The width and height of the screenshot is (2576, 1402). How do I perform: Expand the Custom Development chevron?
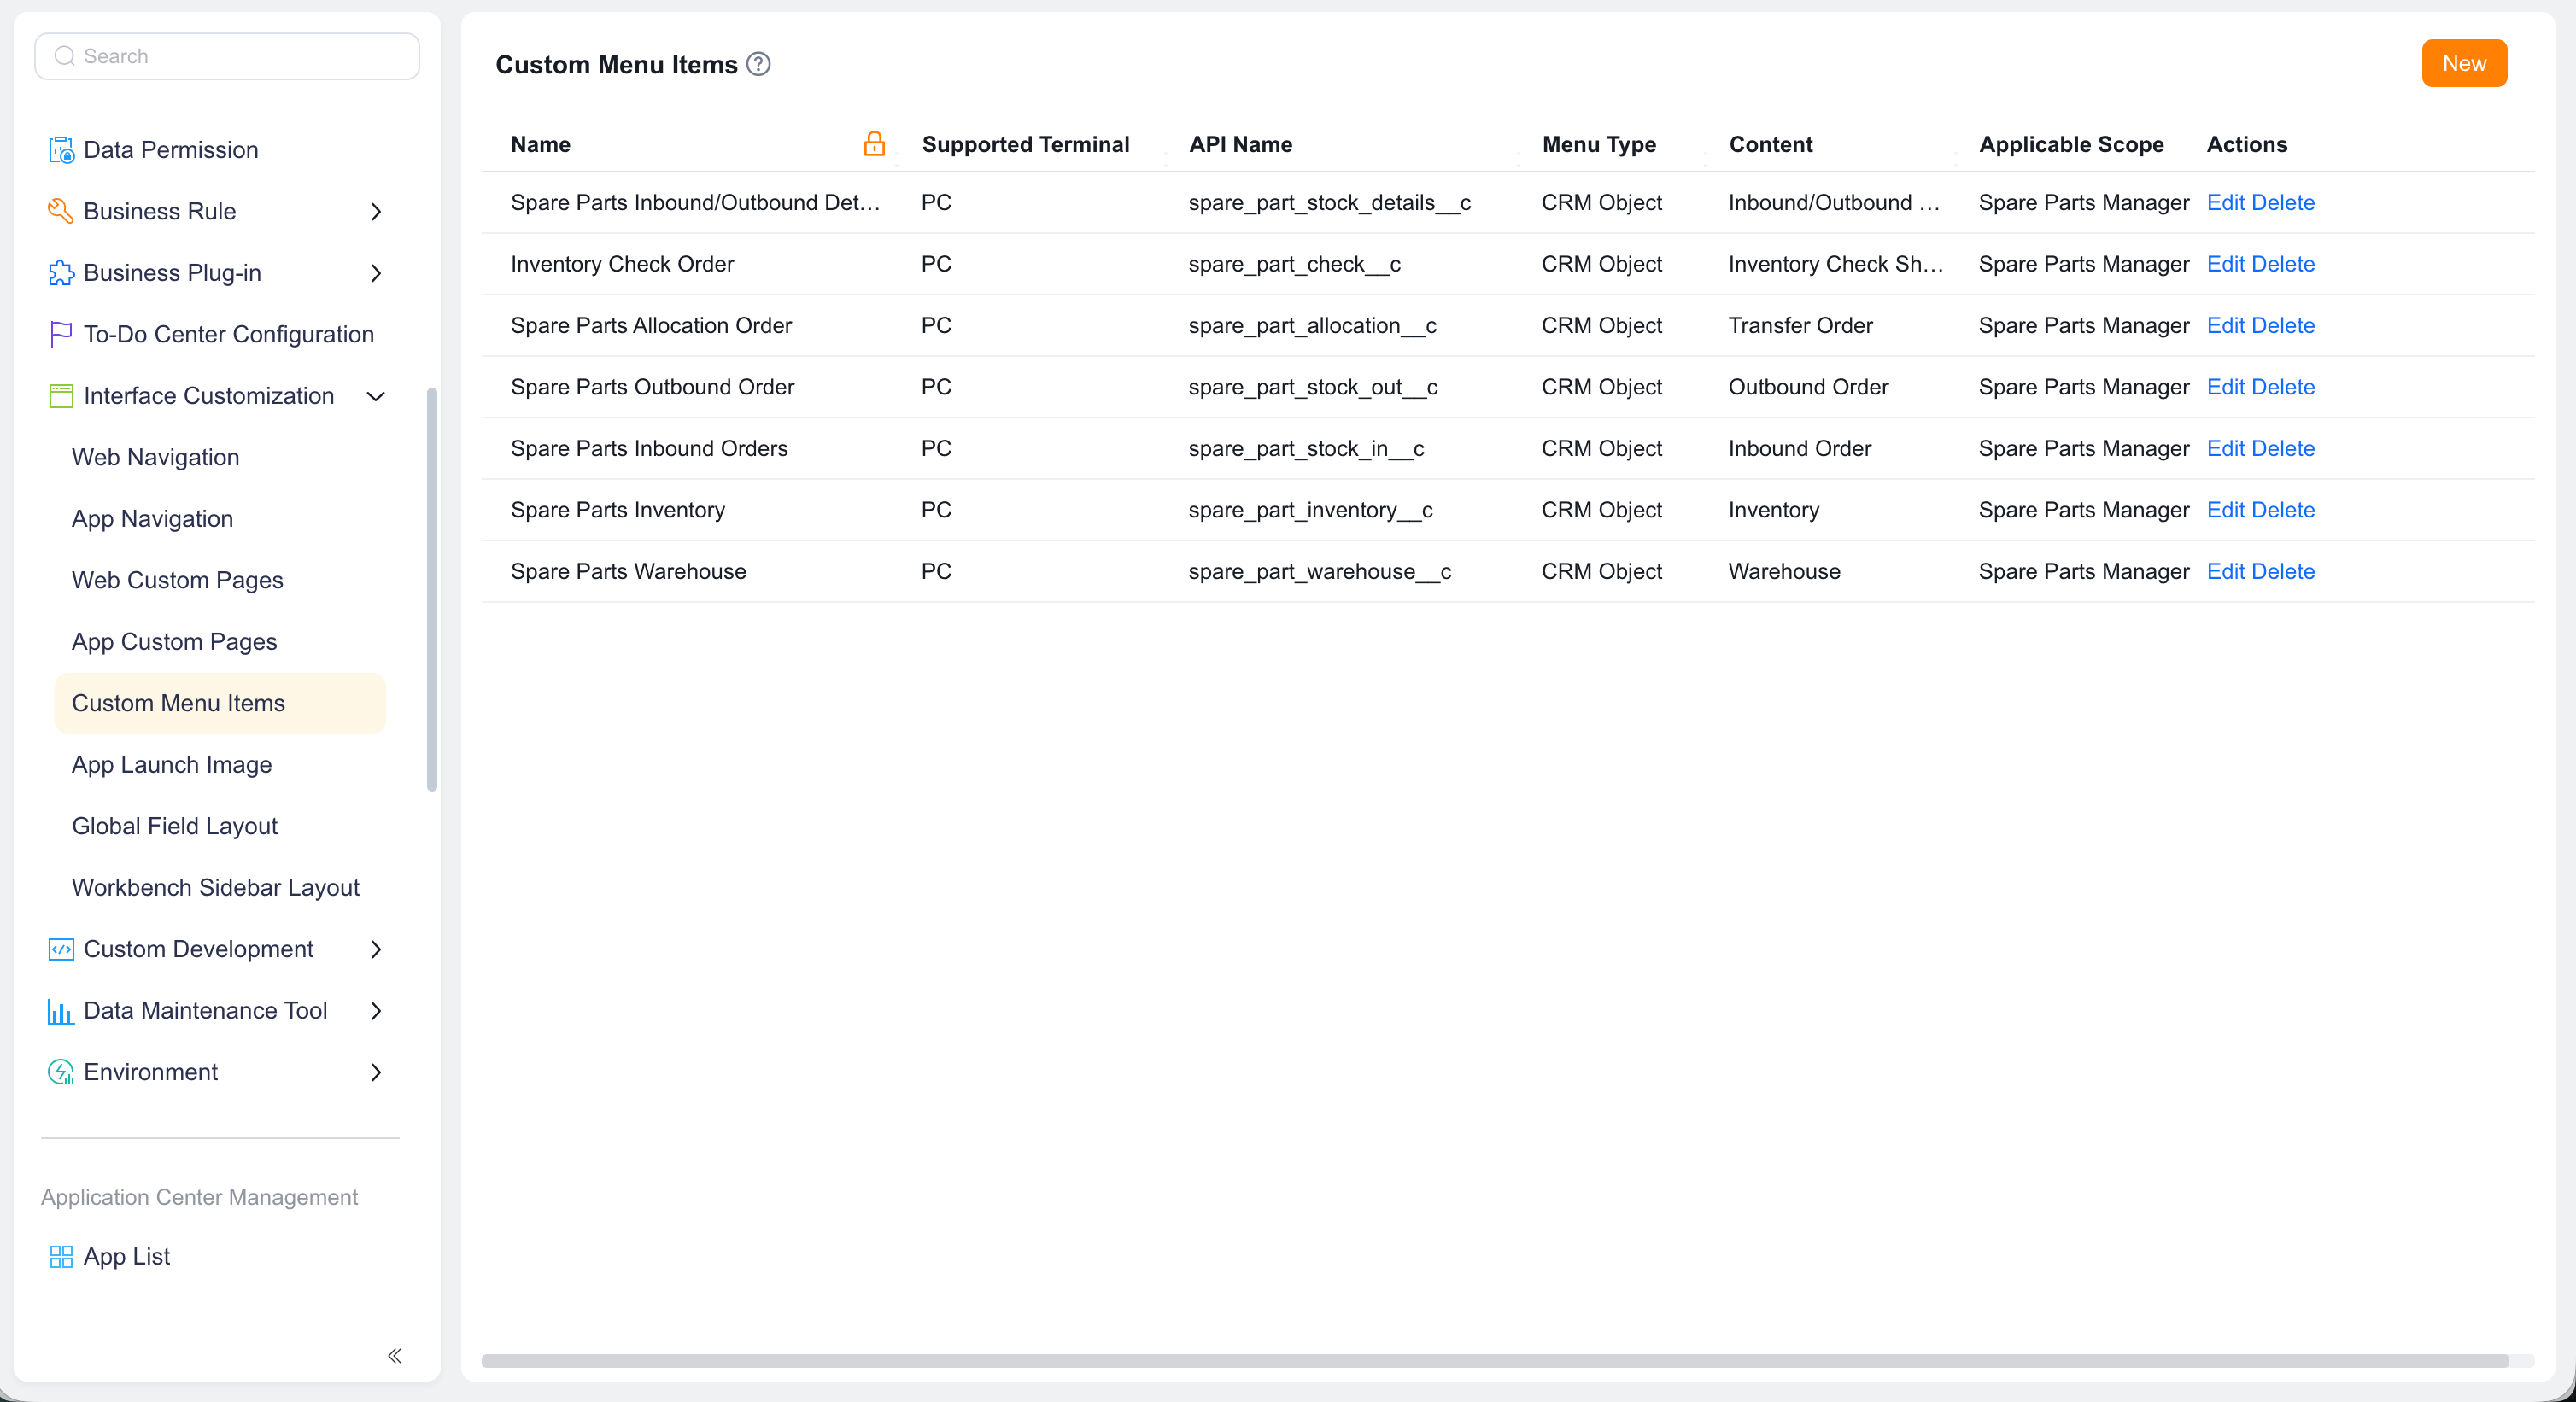(376, 949)
